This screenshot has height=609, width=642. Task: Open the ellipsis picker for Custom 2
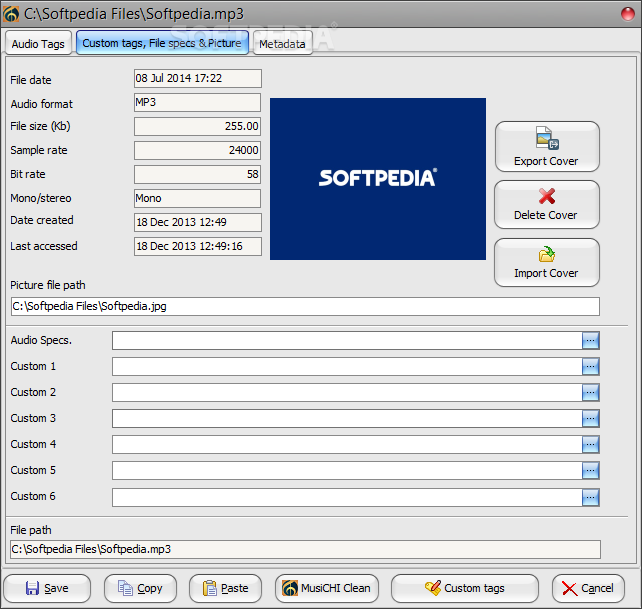point(591,392)
